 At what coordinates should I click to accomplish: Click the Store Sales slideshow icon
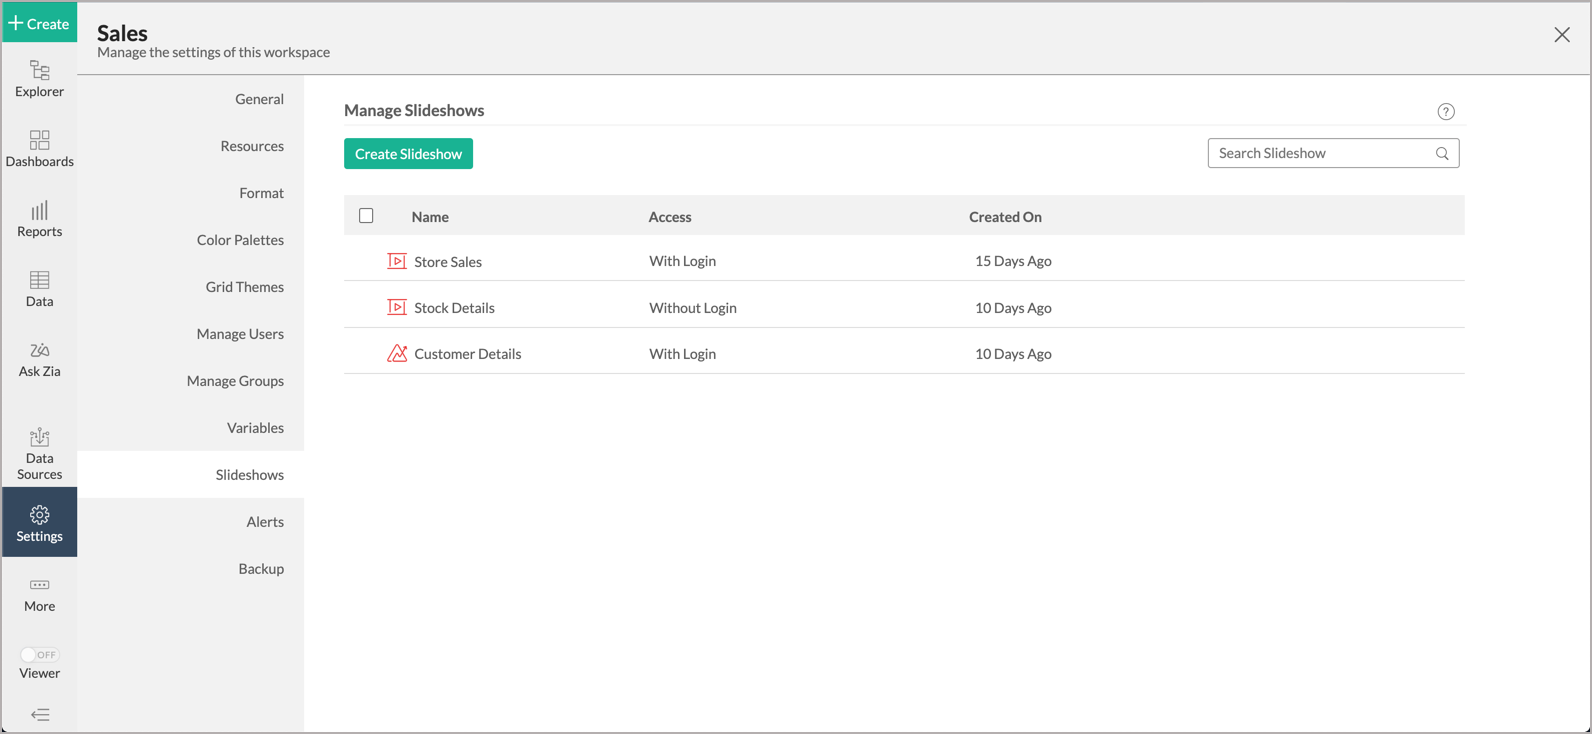coord(397,261)
